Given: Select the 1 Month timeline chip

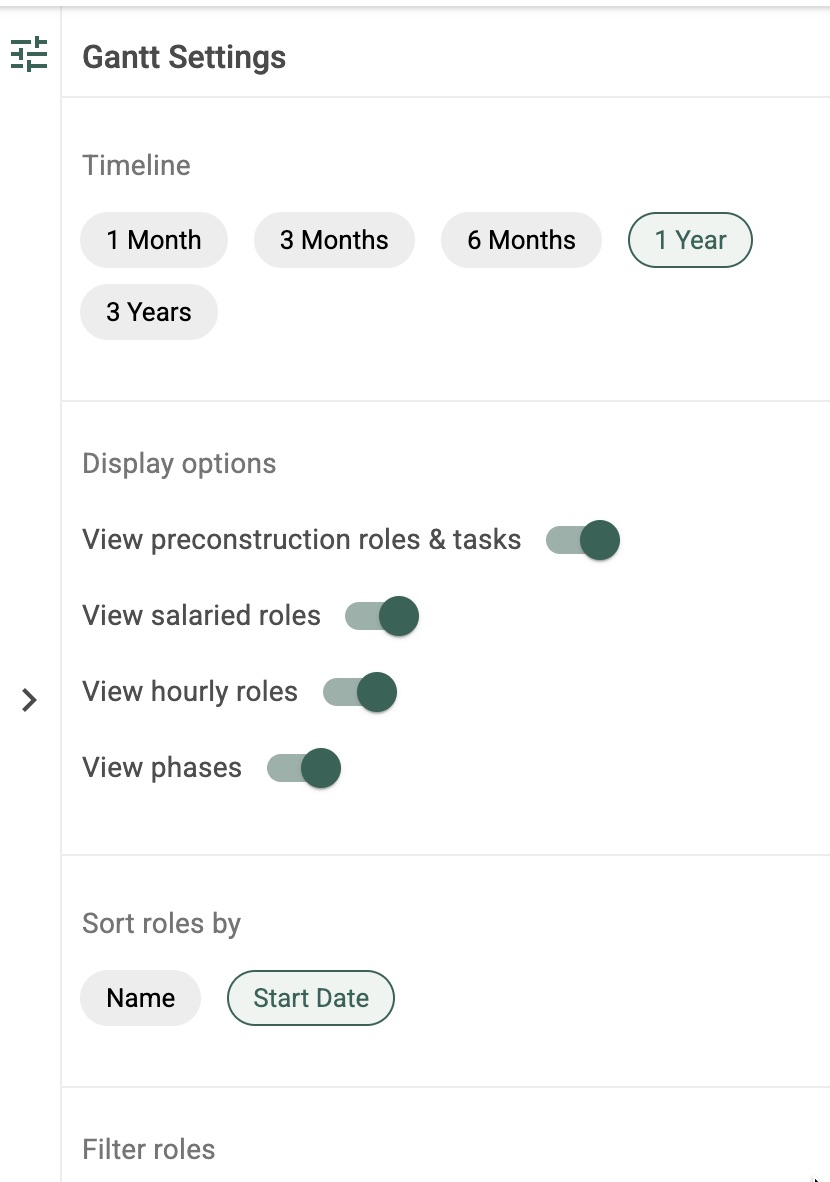Looking at the screenshot, I should [x=154, y=240].
